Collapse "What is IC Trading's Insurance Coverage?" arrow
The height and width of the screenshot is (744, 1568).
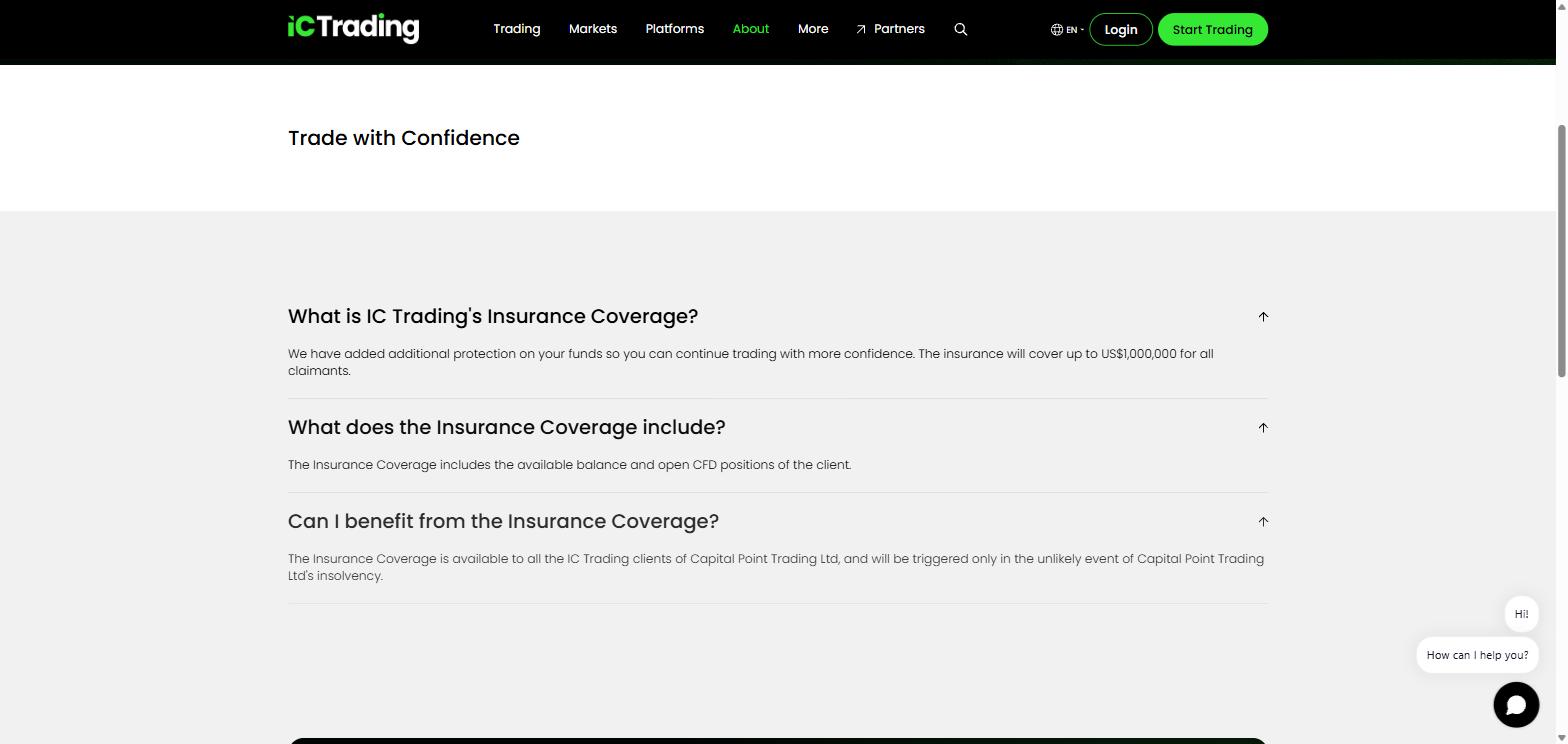1263,317
